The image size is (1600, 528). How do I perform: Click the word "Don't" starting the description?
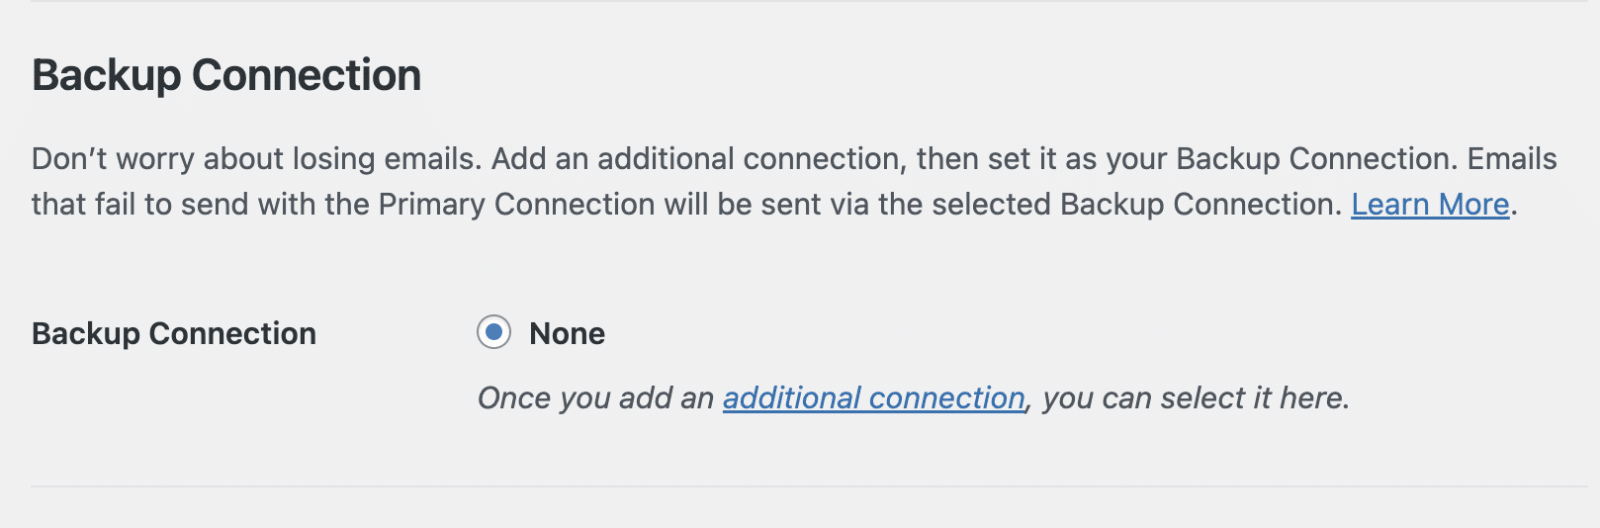[x=69, y=159]
